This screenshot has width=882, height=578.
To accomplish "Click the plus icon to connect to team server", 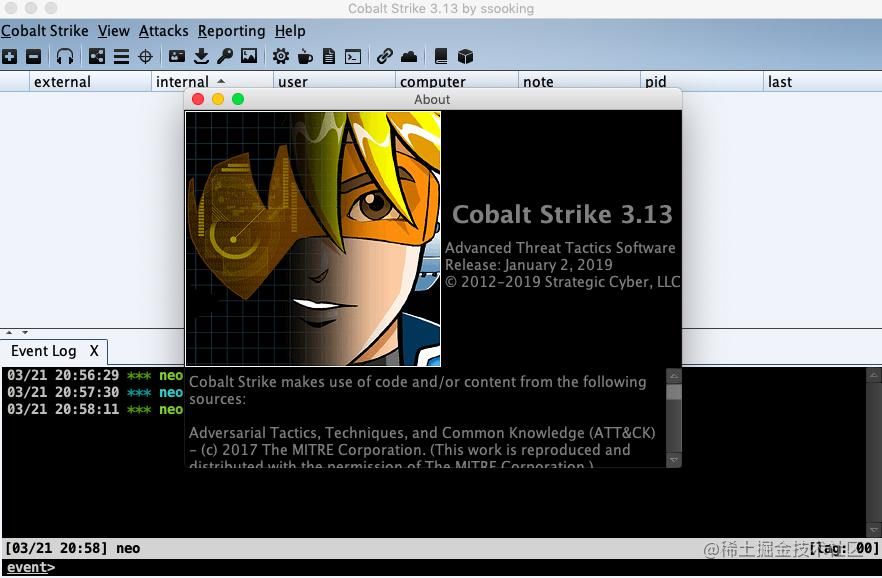I will point(10,56).
